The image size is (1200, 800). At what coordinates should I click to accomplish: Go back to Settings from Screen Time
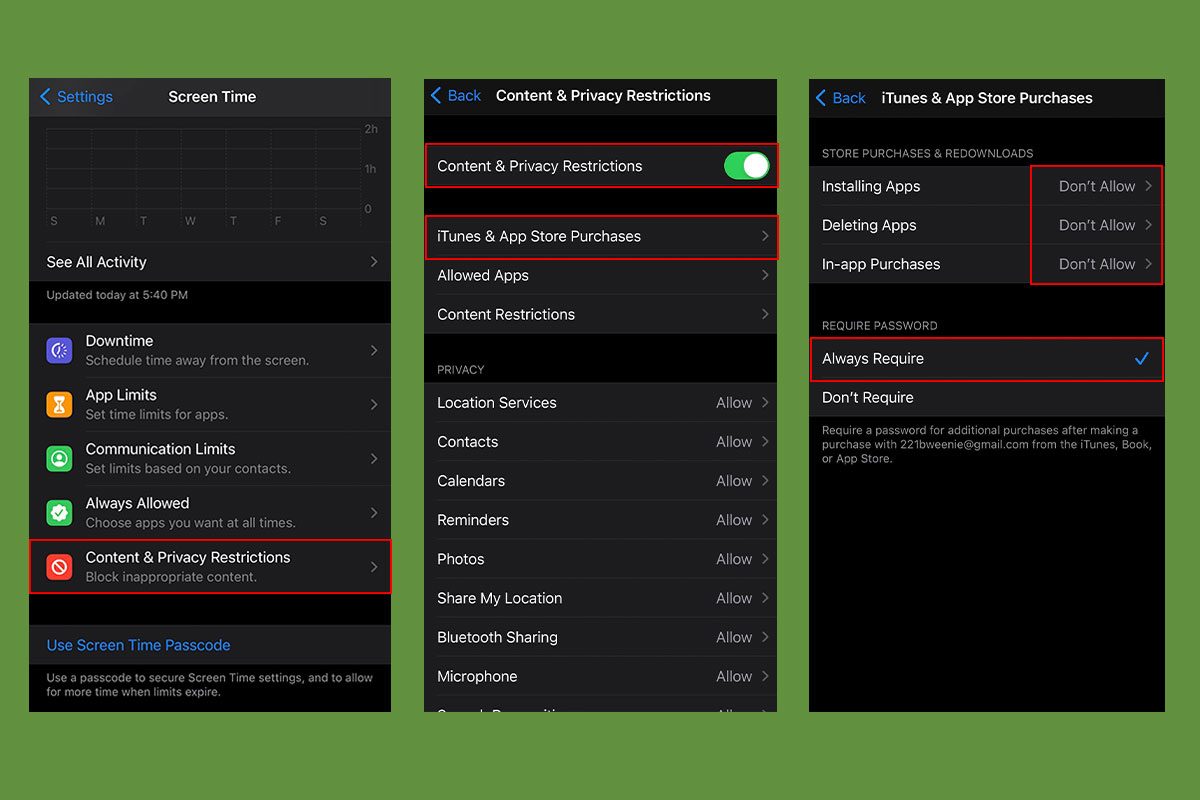[76, 97]
